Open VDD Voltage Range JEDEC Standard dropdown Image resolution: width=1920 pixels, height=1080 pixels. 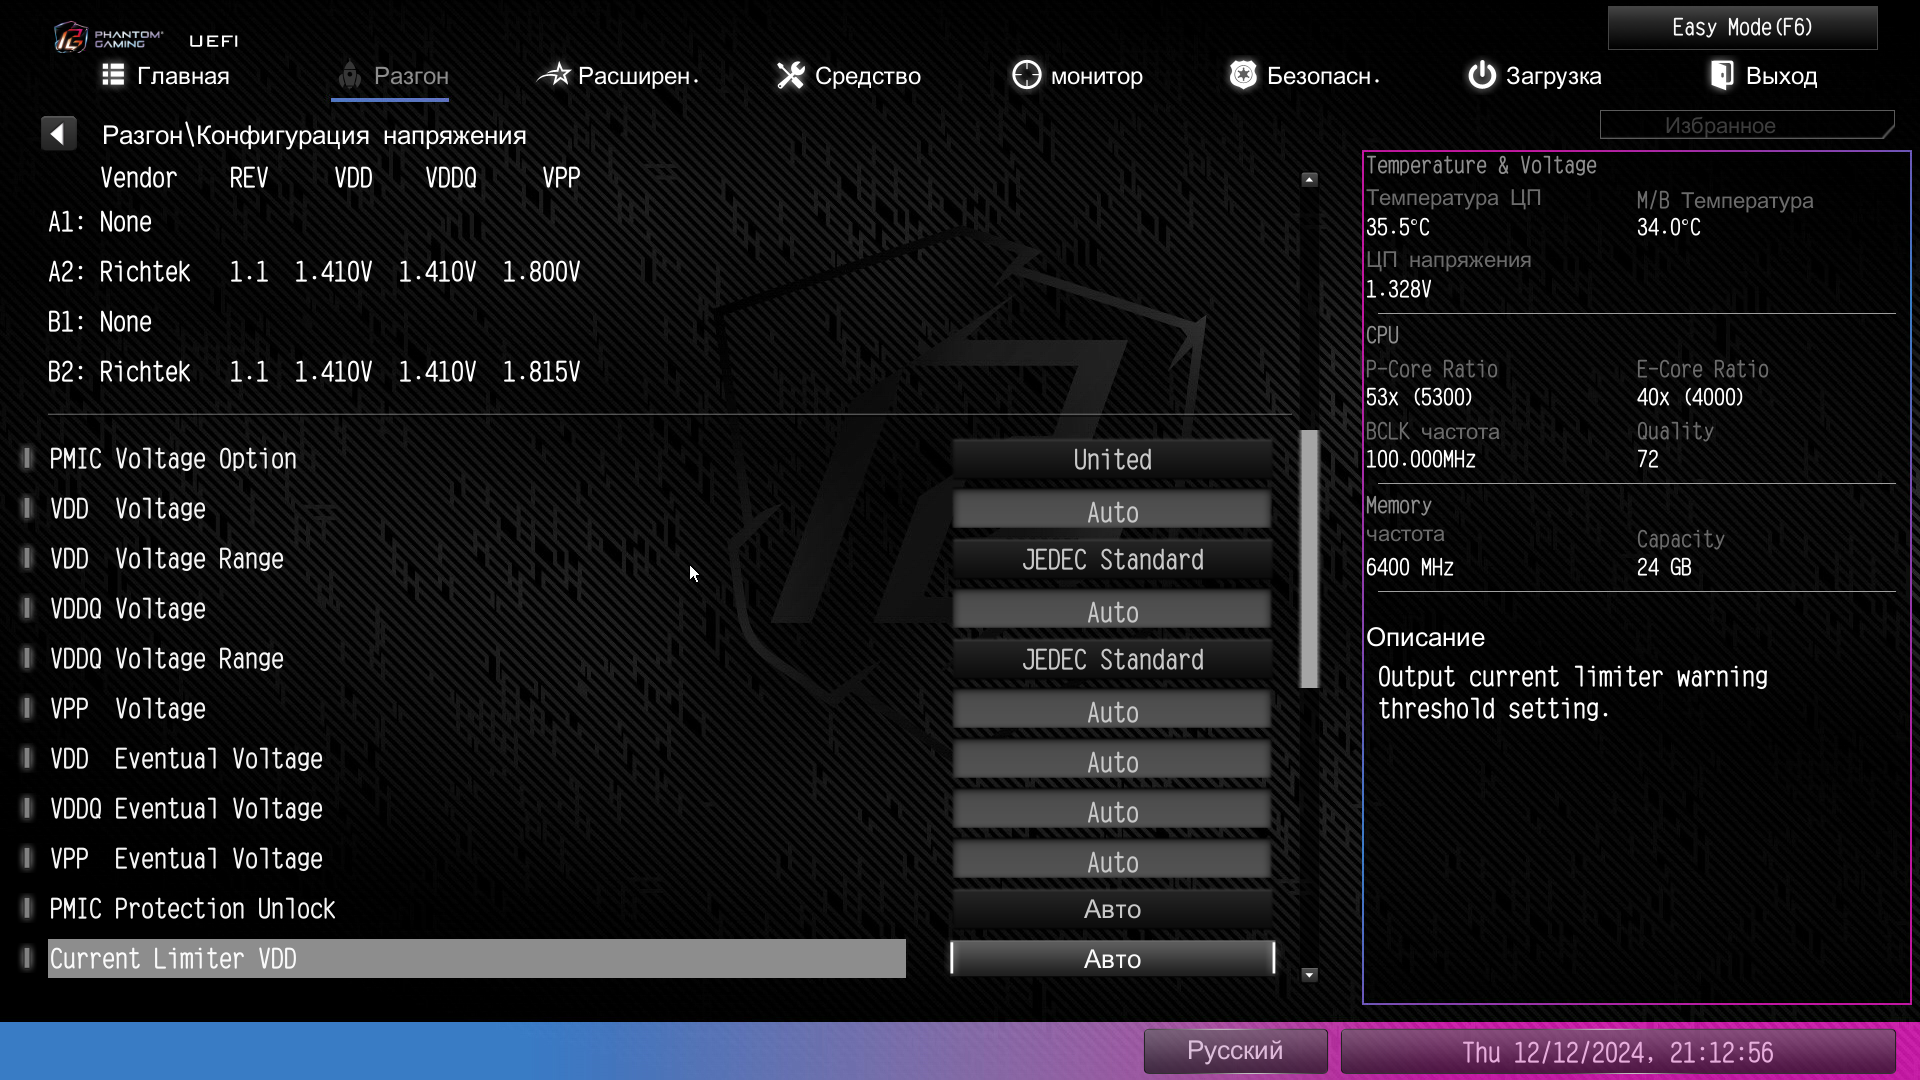1112,560
